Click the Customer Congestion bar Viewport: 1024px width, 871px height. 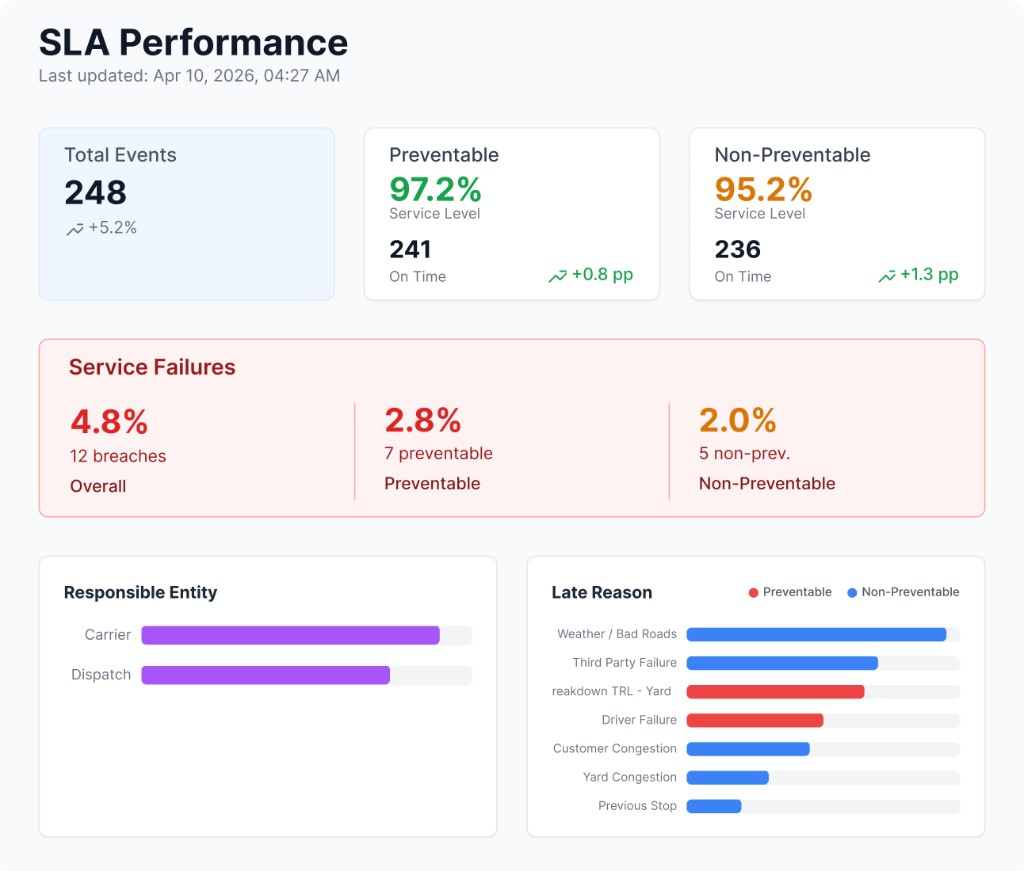coord(748,749)
